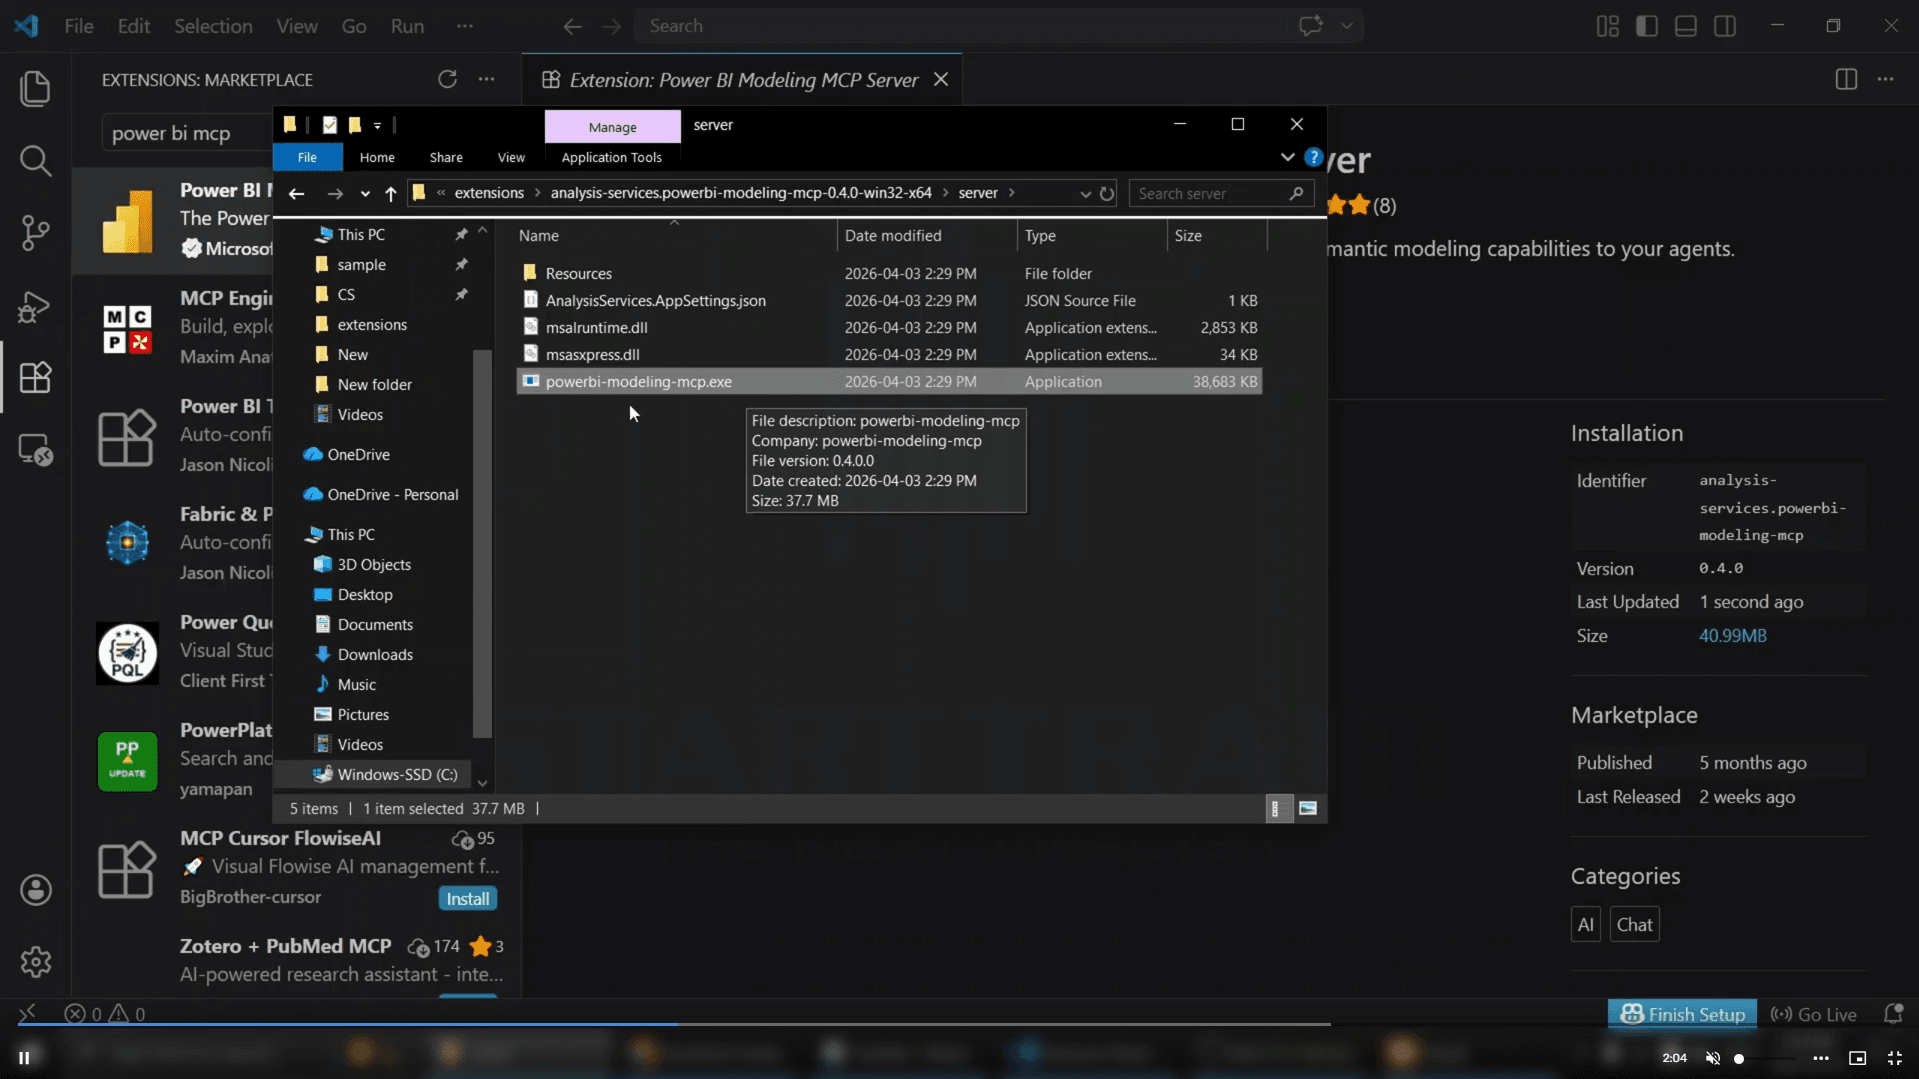Expand File Explorer address bar history dropdown
Image resolution: width=1919 pixels, height=1079 pixels.
pyautogui.click(x=1085, y=194)
